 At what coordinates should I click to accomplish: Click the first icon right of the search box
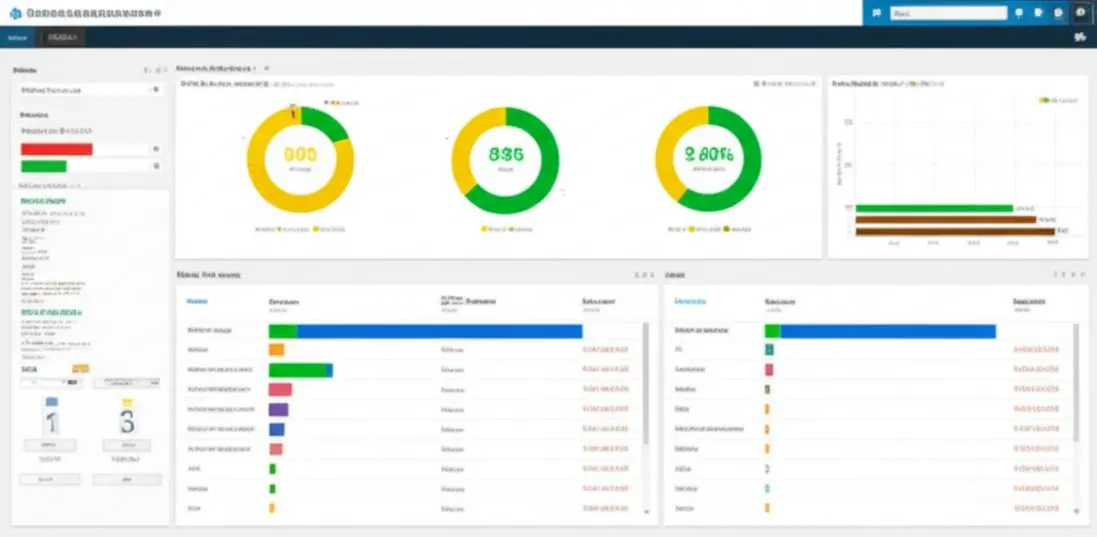(x=1019, y=13)
